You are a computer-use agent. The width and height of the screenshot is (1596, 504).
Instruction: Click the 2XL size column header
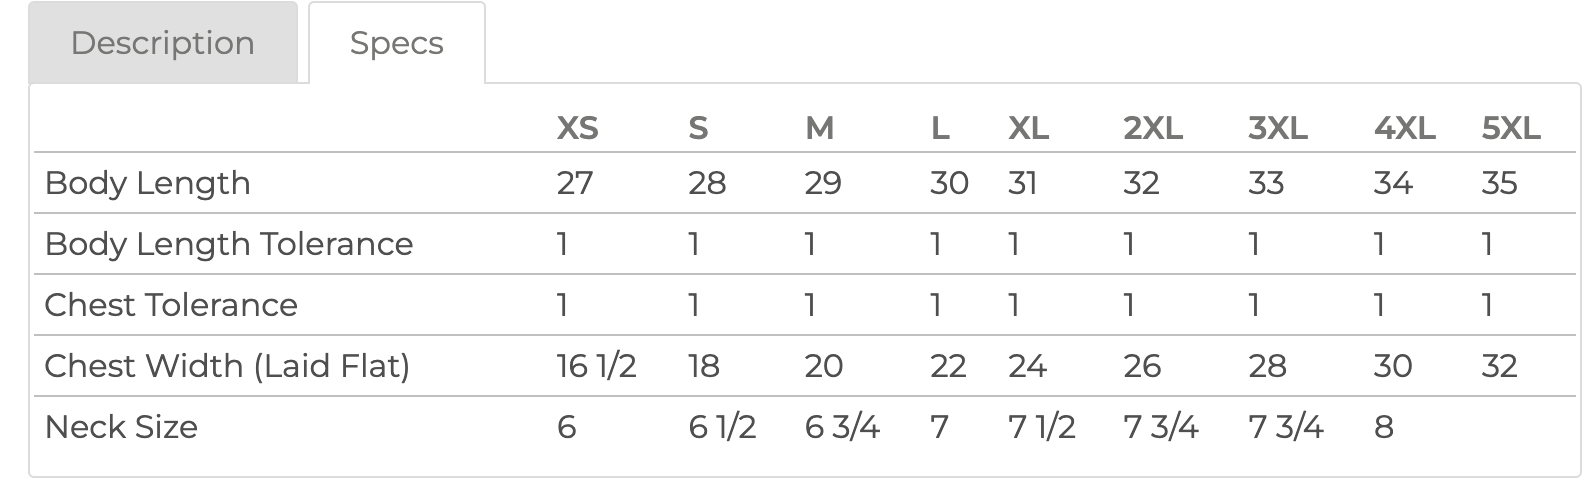(1153, 128)
